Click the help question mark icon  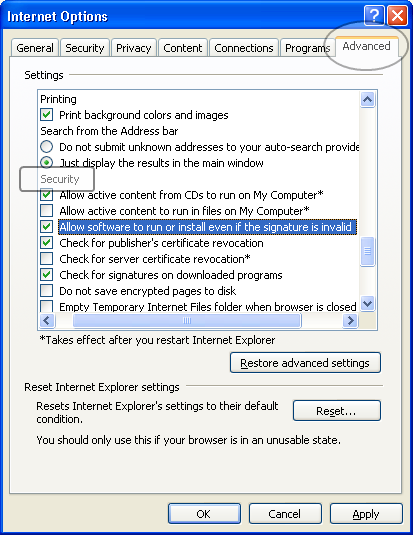[374, 15]
